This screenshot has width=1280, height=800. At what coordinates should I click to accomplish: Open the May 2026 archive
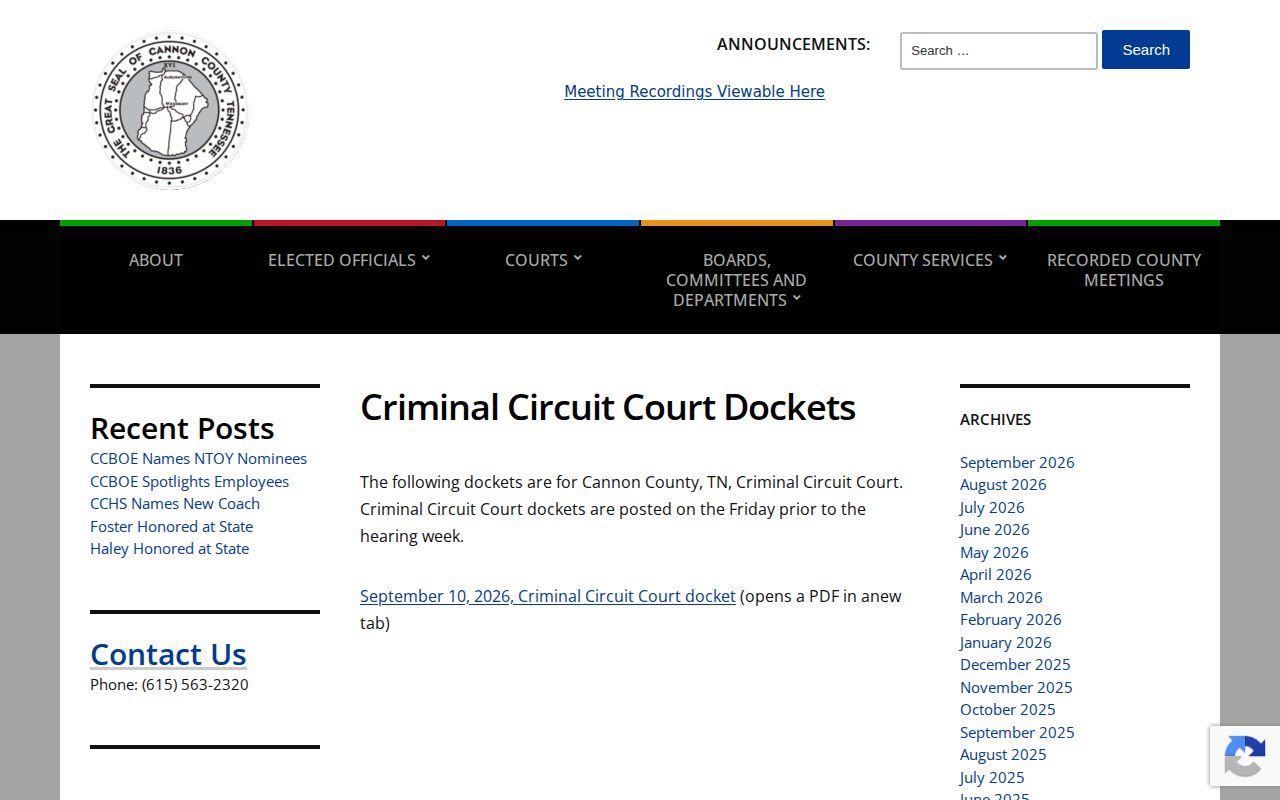[x=994, y=552]
